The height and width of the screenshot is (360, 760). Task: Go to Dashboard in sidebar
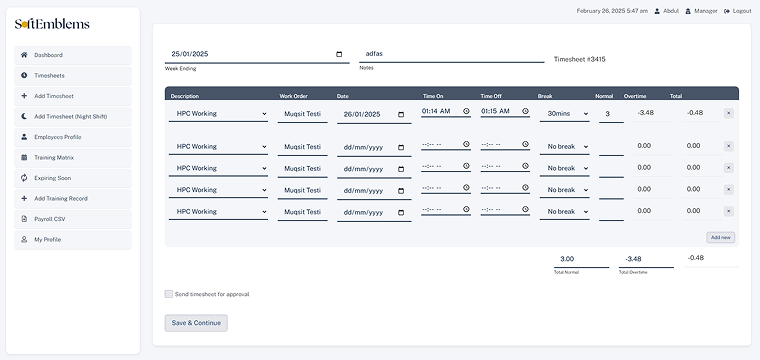(x=73, y=55)
